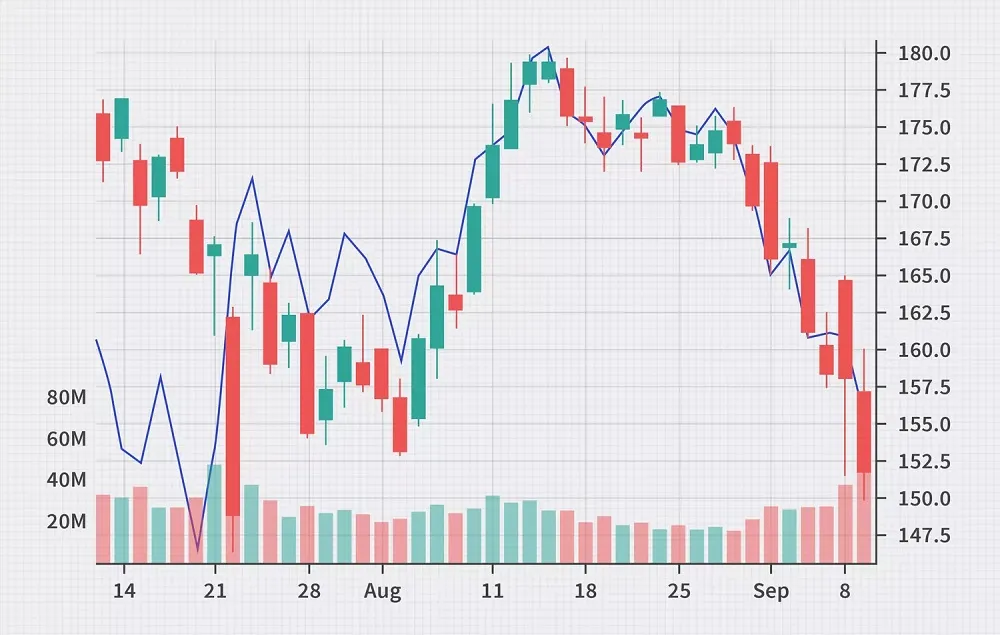Click the date label 21
Image resolution: width=1000 pixels, height=635 pixels.
coord(215,592)
